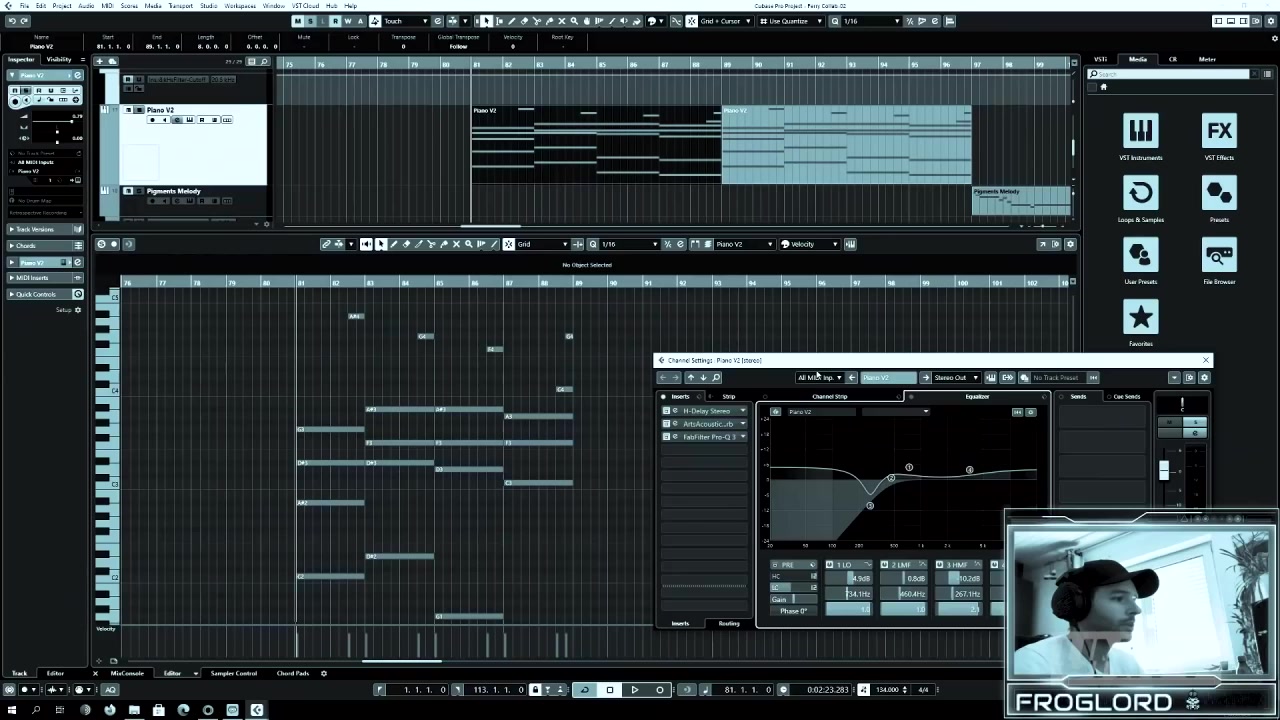Open VST Effects in the Media rack
Screen dimensions: 1280x720
(1219, 131)
